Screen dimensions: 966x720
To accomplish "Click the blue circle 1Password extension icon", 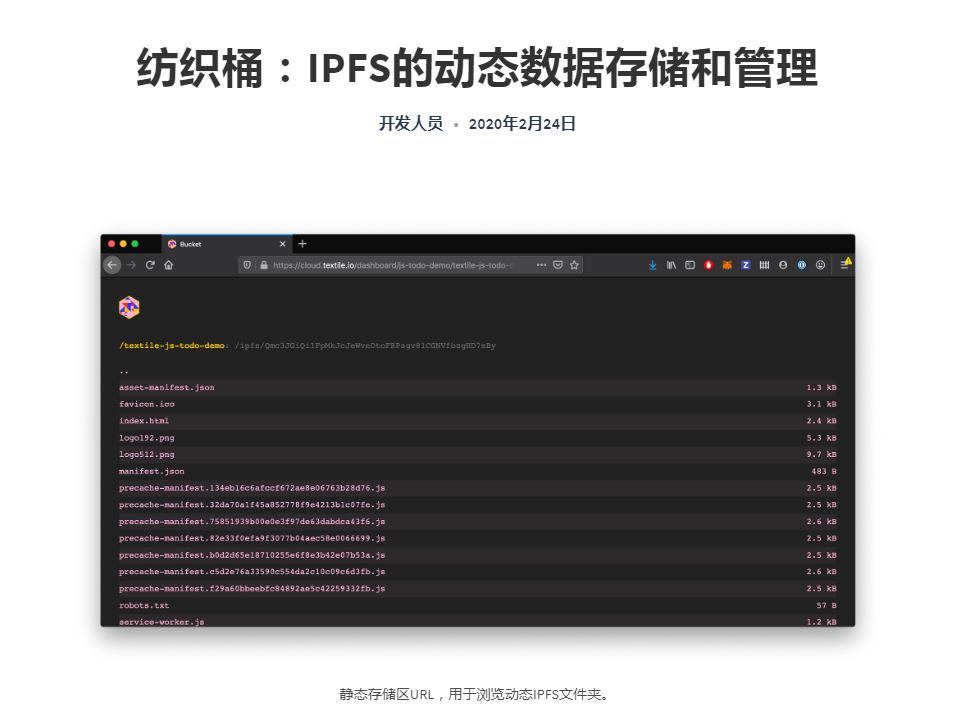I will [x=802, y=265].
